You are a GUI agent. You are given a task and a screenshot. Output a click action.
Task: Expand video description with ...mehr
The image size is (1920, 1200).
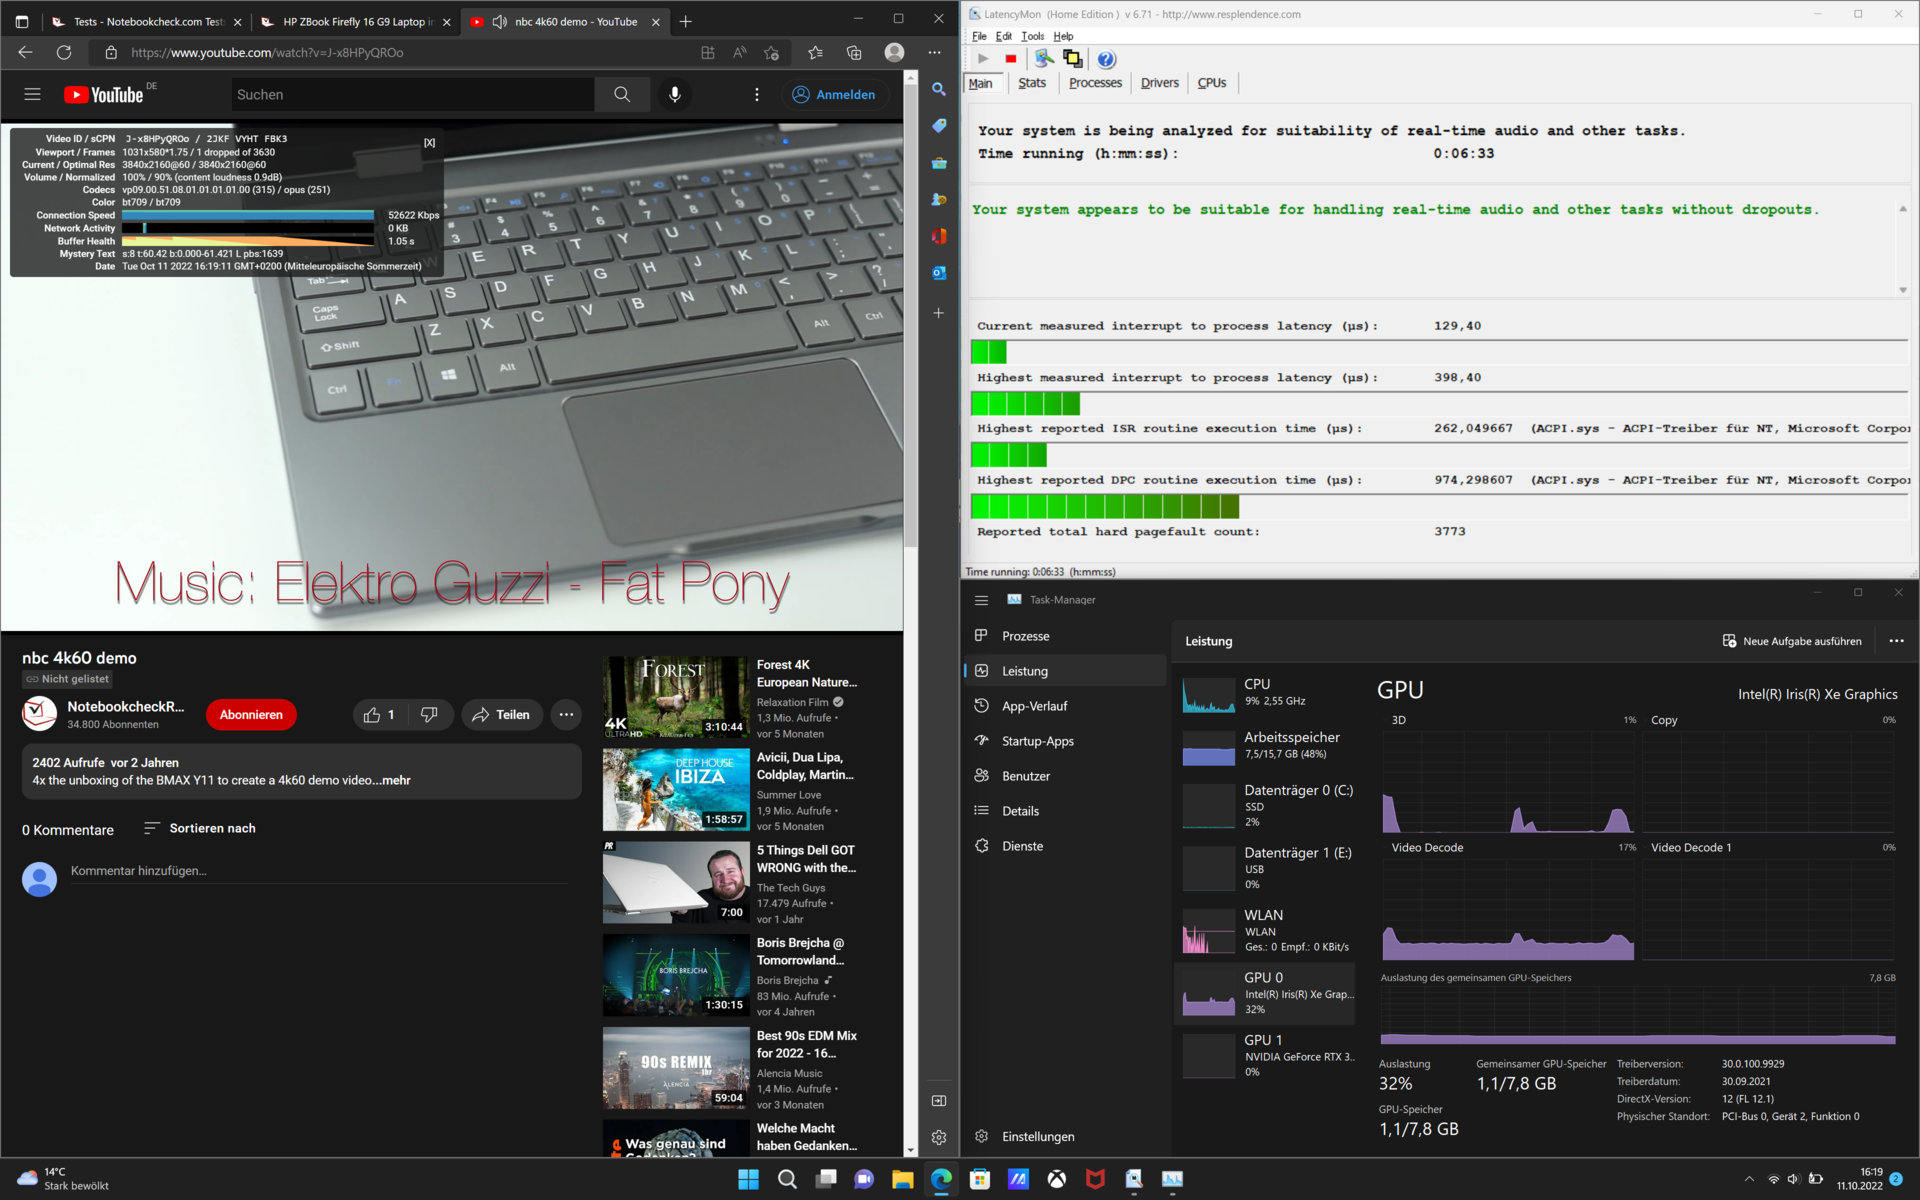coord(396,780)
